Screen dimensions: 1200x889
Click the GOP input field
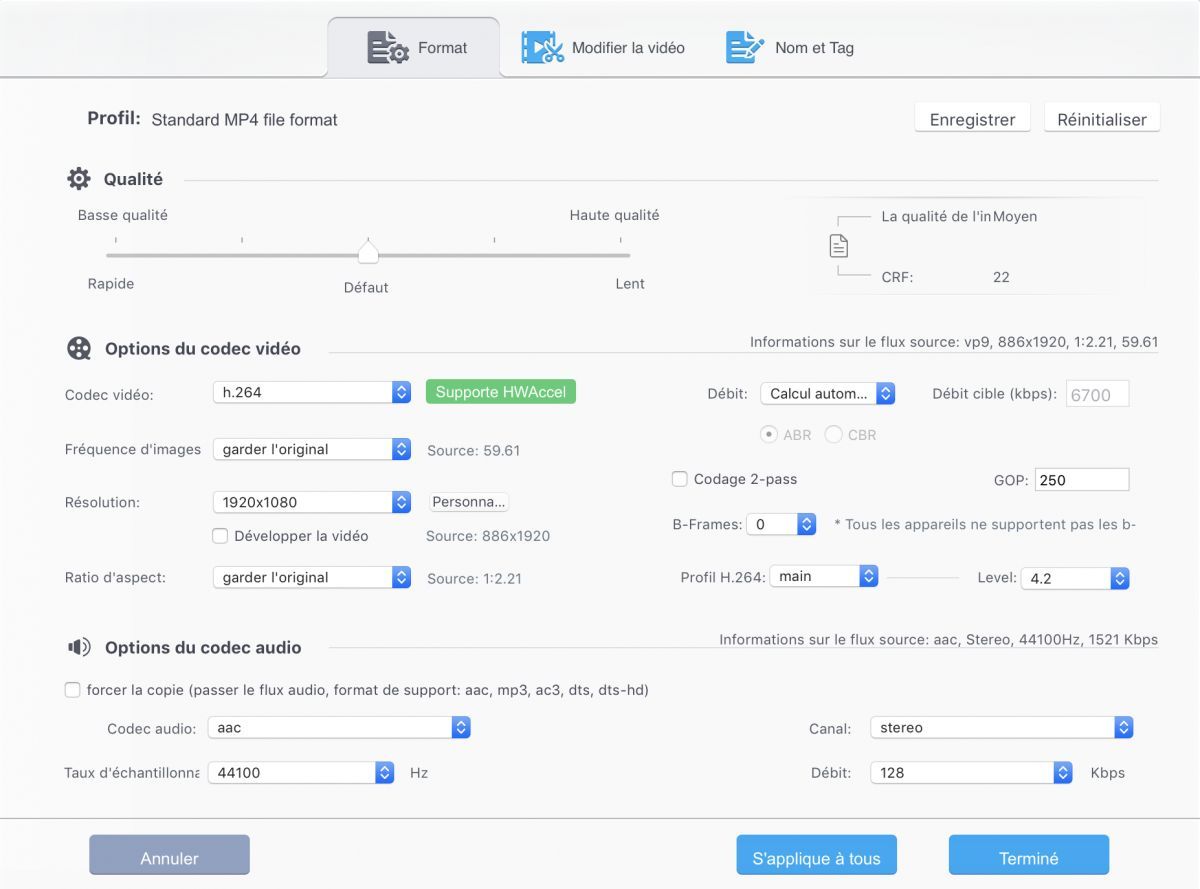[x=1081, y=480]
